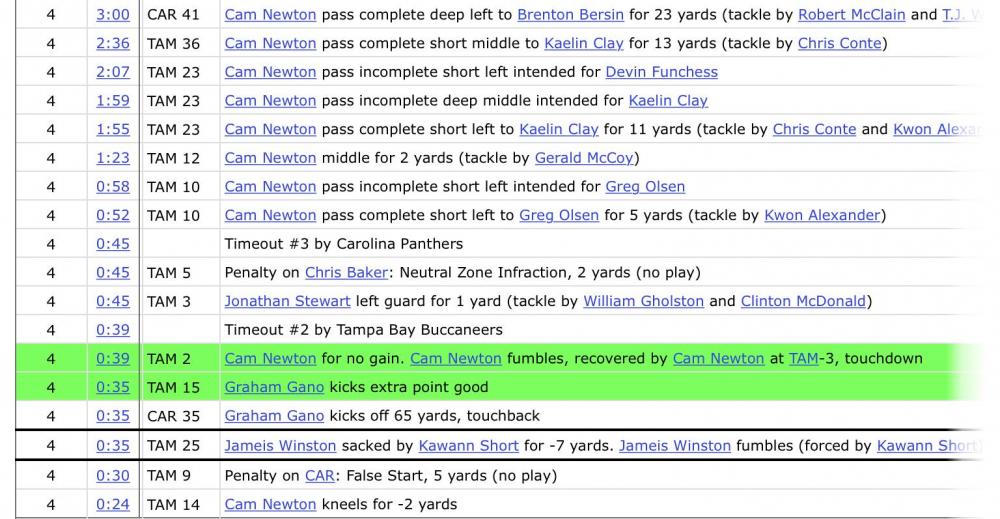Select the 2:36 time link
Image resolution: width=1000 pixels, height=519 pixels.
[113, 43]
